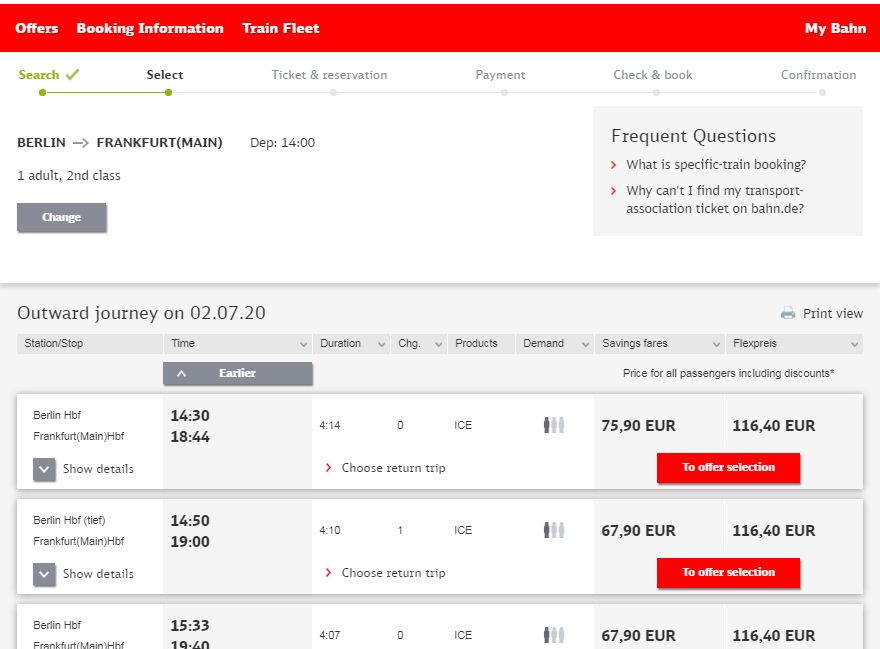Click demand indicator icon for 14:50 train

[x=554, y=530]
